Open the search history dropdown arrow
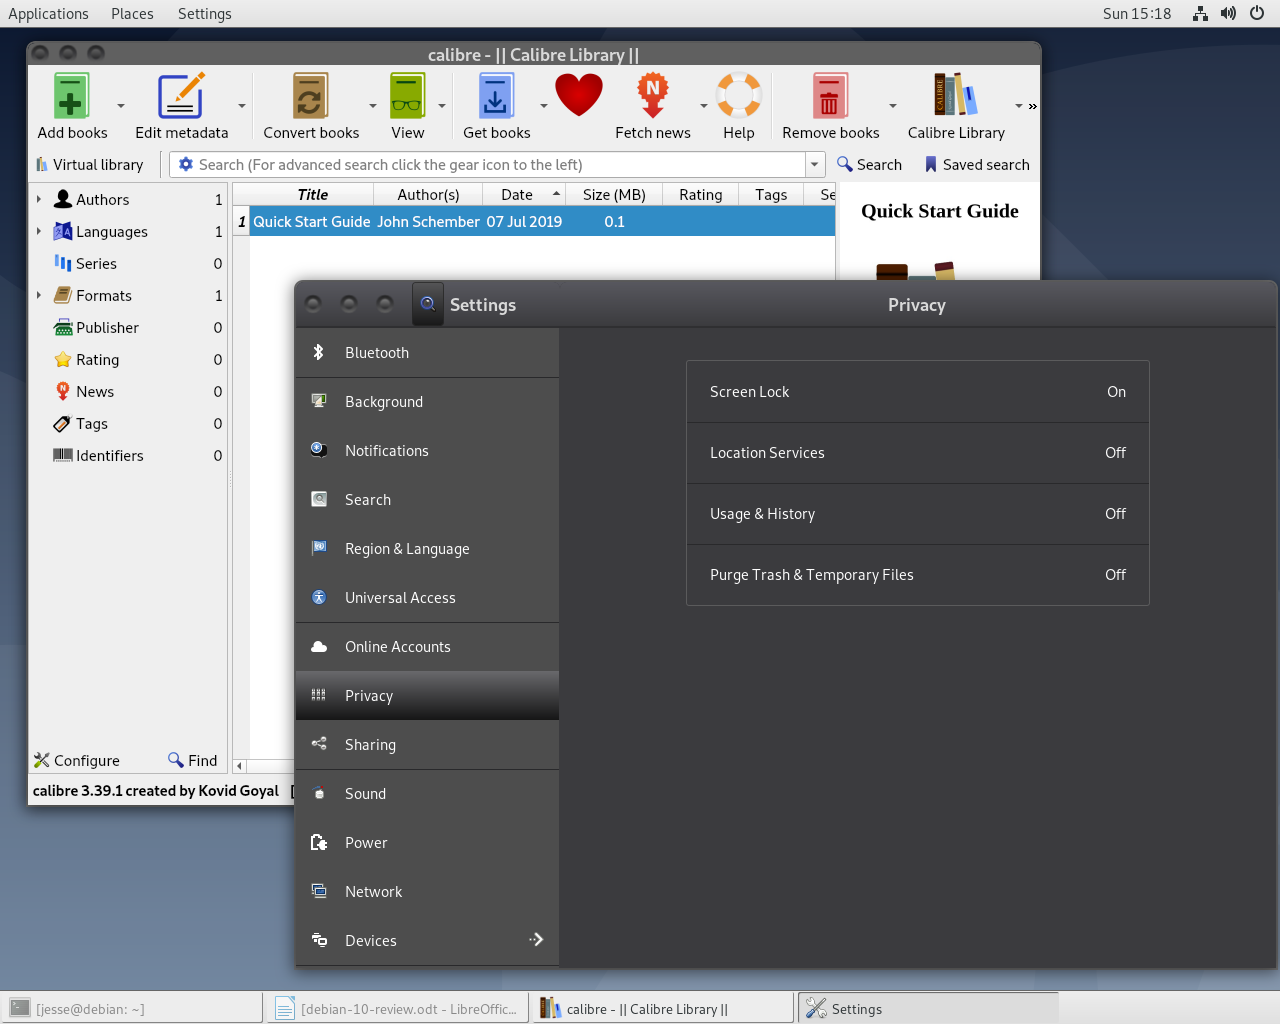This screenshot has height=1024, width=1280. pyautogui.click(x=815, y=164)
